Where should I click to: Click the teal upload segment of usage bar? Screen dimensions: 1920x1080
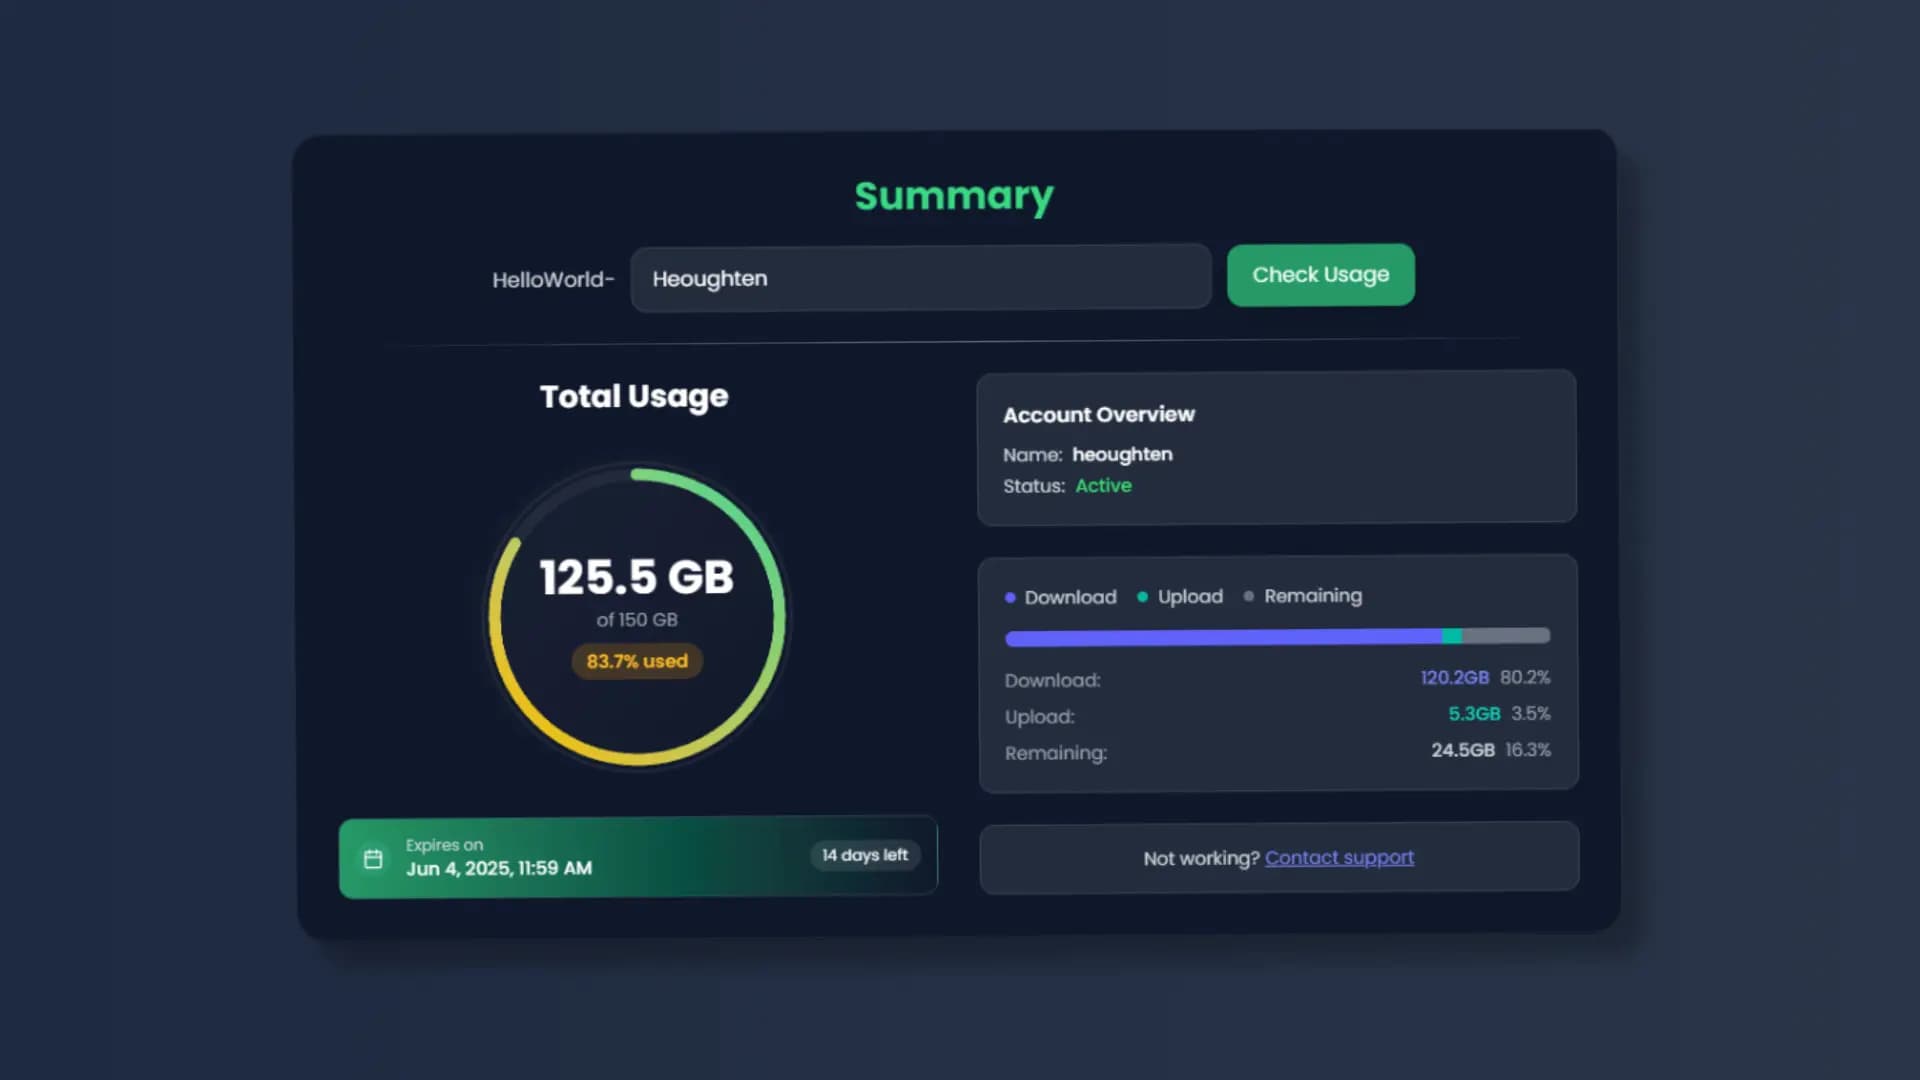1452,636
